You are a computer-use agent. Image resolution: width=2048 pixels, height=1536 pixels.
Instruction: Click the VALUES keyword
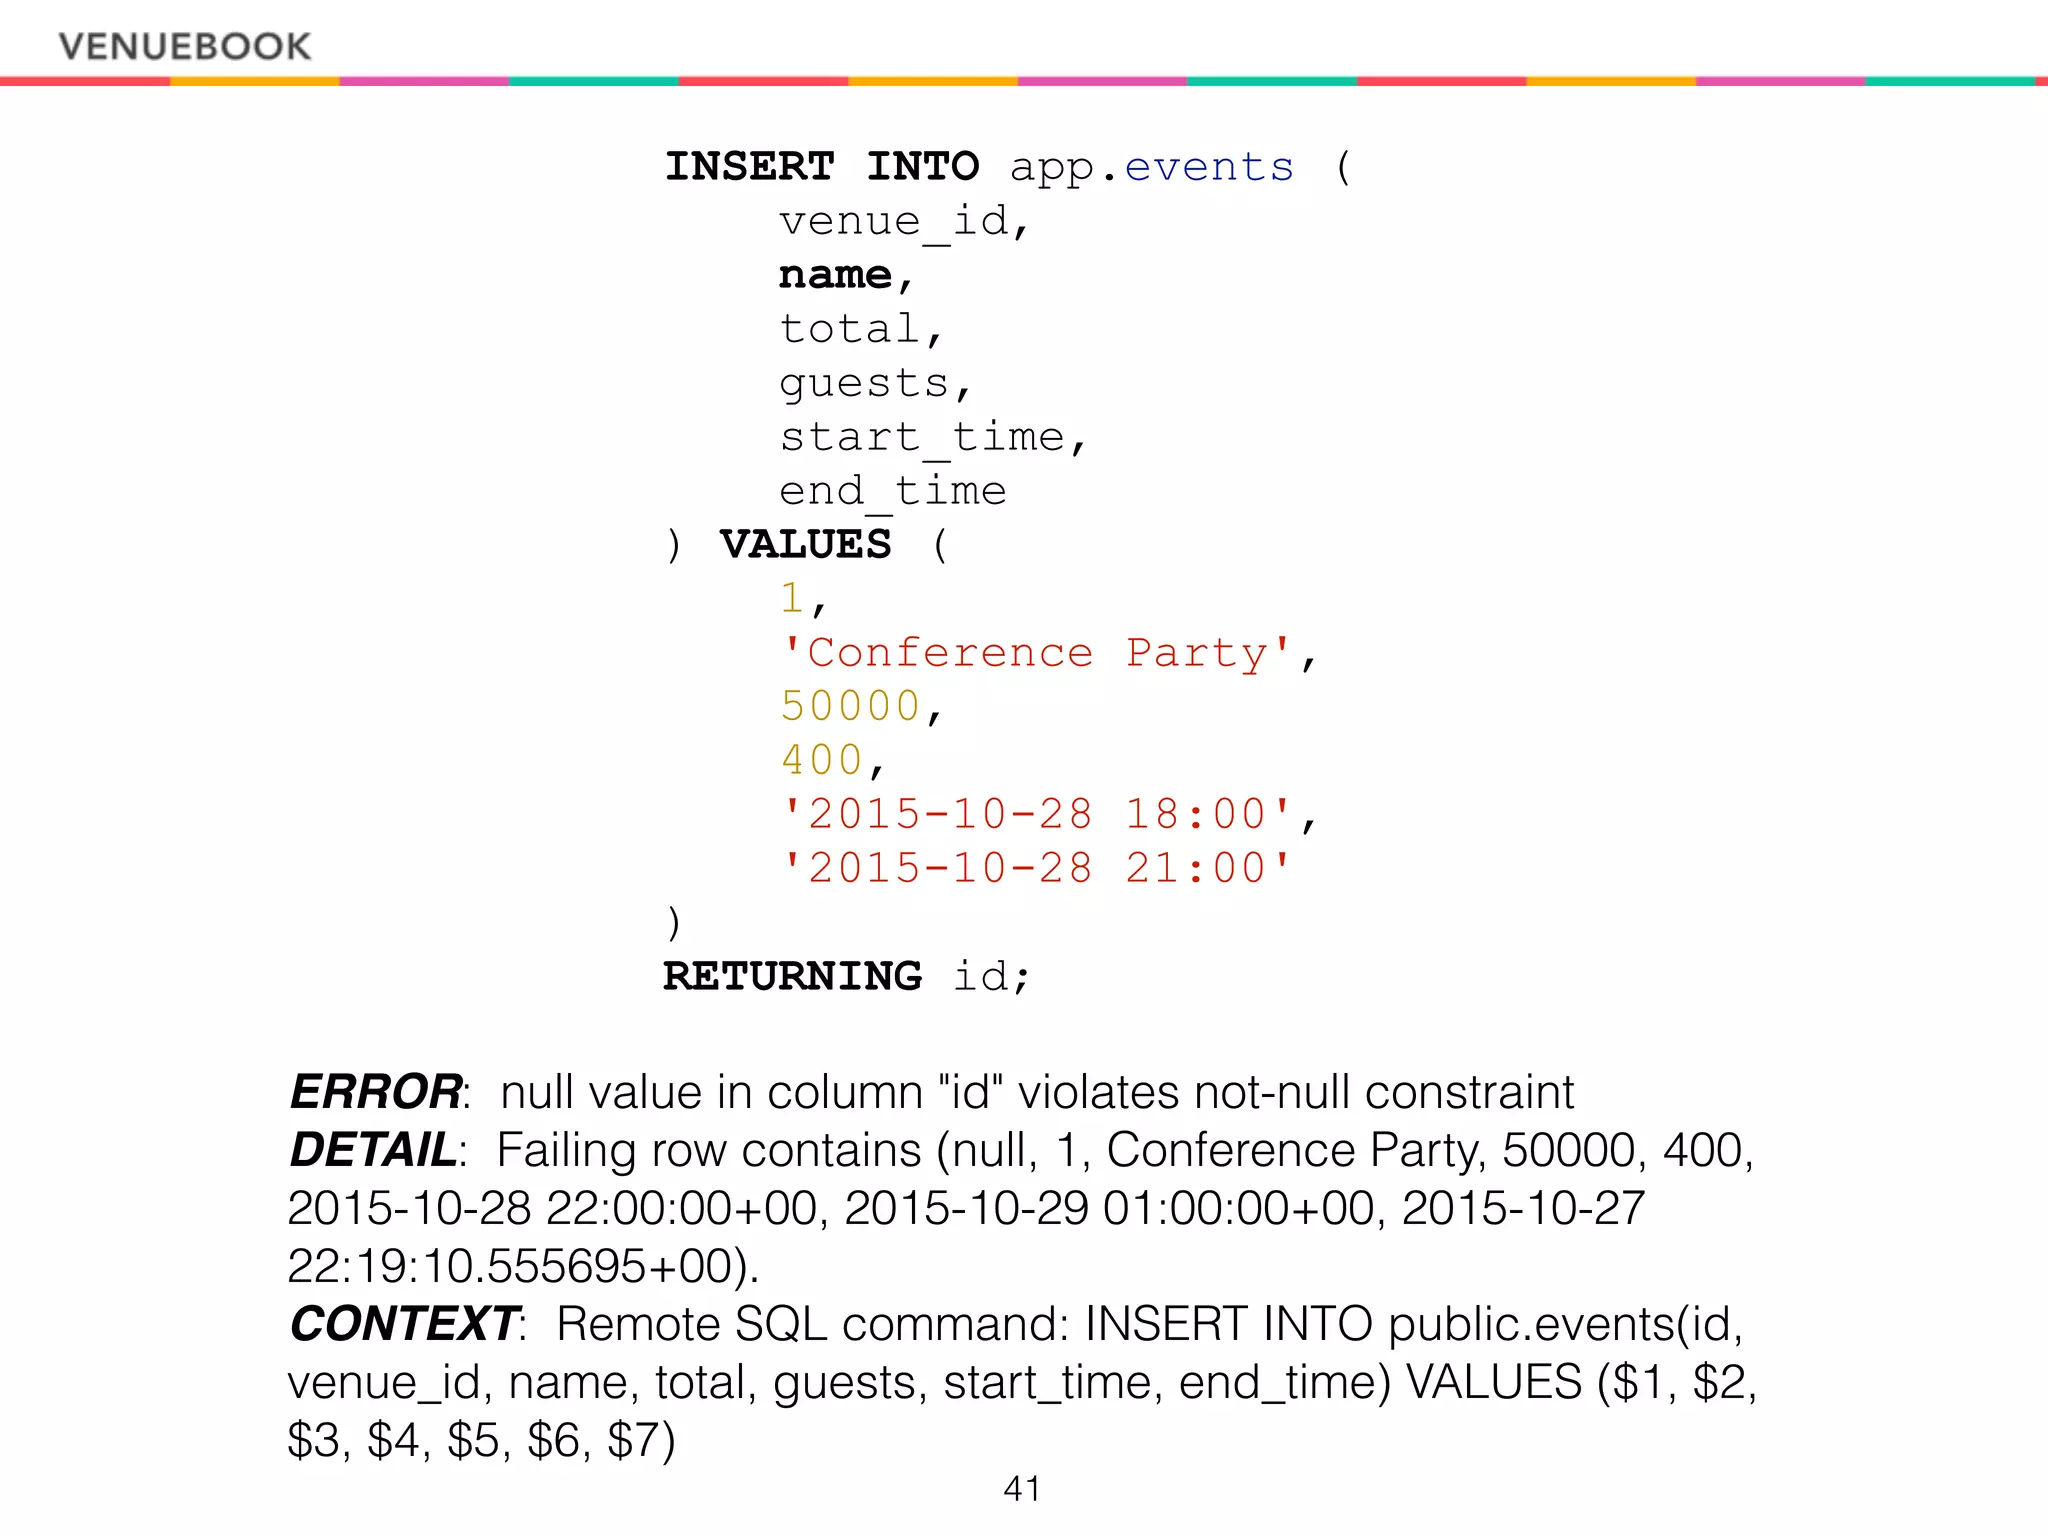[806, 544]
